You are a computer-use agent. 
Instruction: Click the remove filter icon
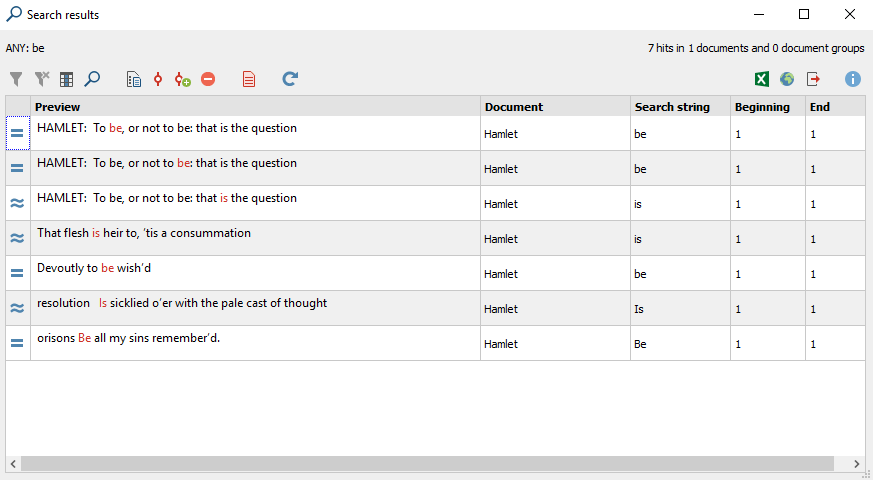(42, 80)
